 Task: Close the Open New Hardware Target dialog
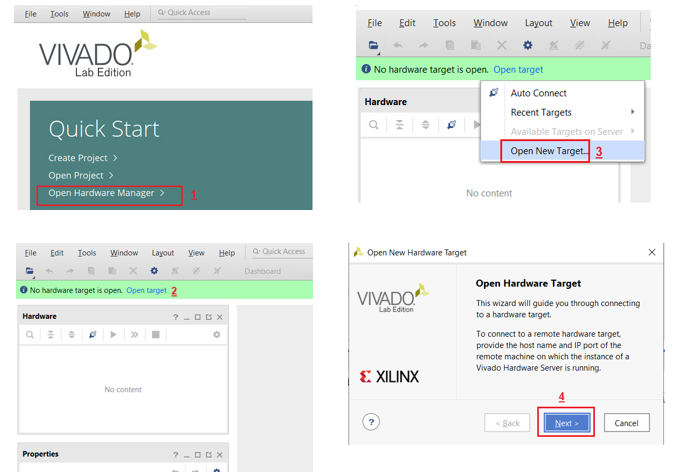click(652, 252)
